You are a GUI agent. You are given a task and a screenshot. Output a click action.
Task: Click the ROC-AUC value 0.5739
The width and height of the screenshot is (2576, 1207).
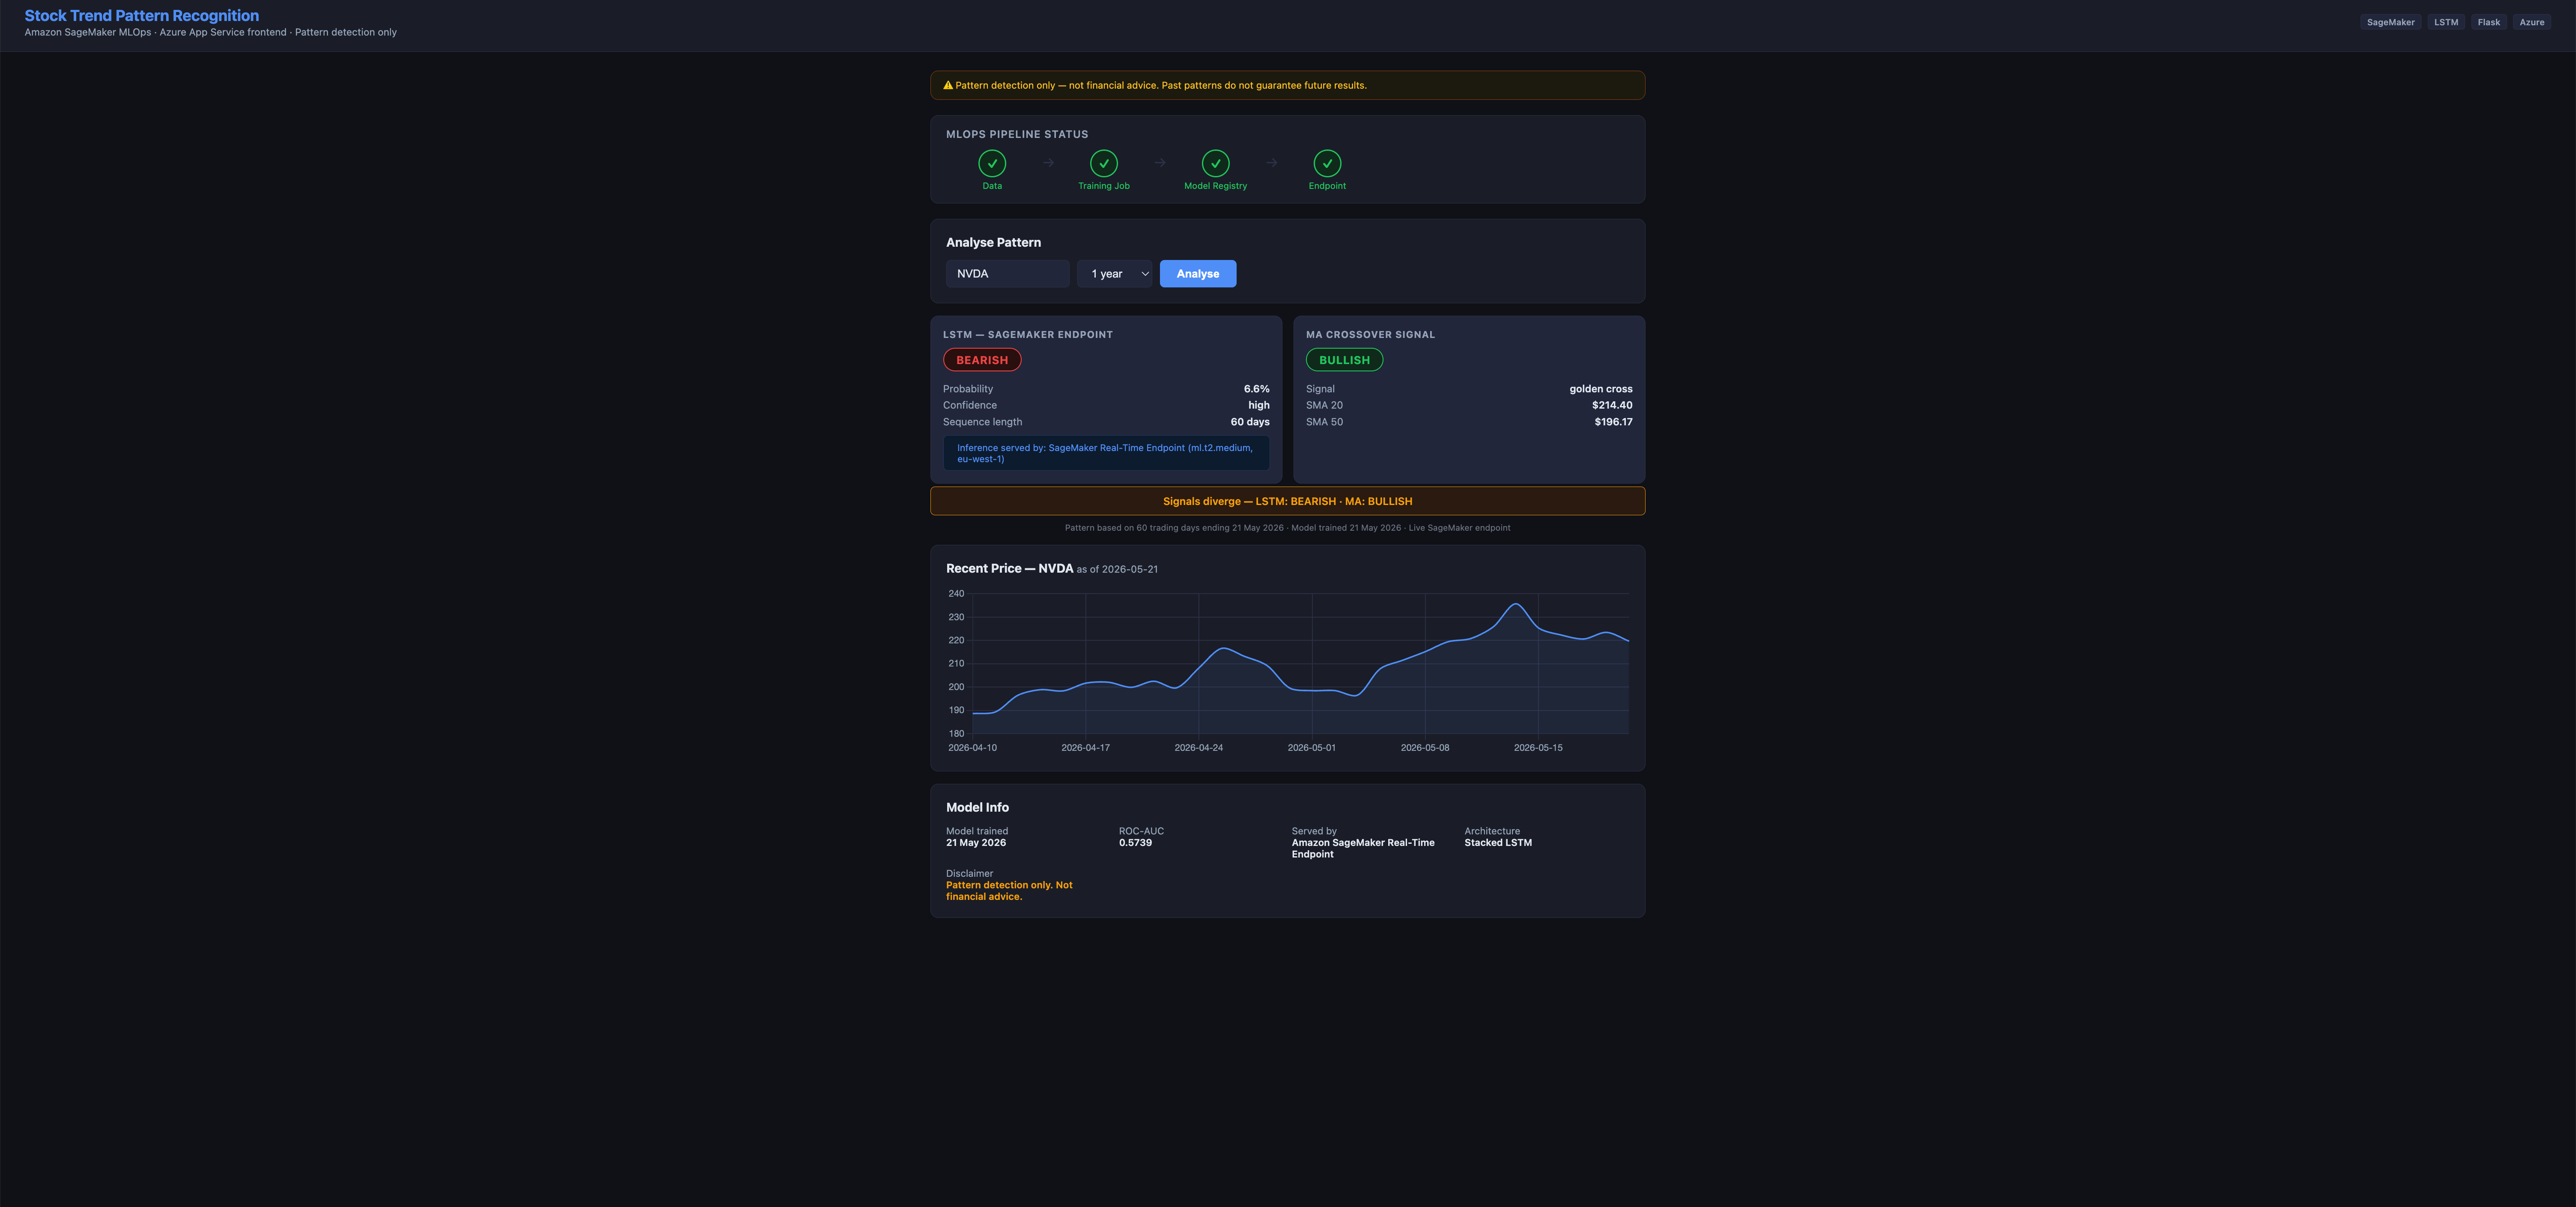coord(1135,843)
